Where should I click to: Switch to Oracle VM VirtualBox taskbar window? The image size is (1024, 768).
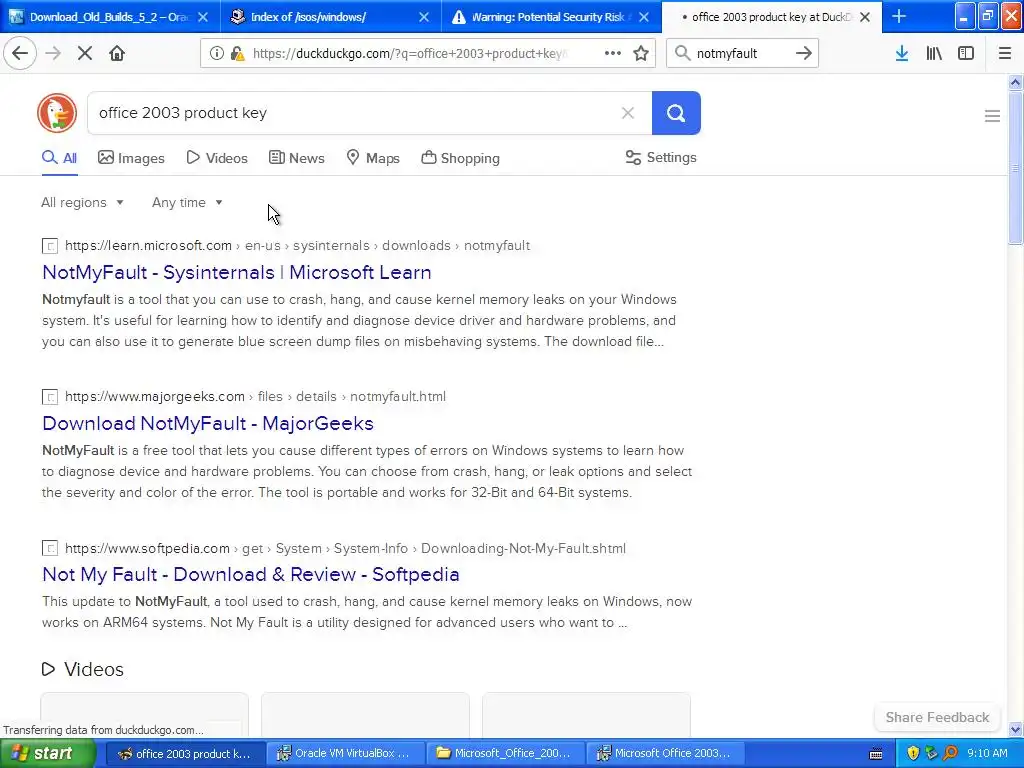(x=344, y=753)
